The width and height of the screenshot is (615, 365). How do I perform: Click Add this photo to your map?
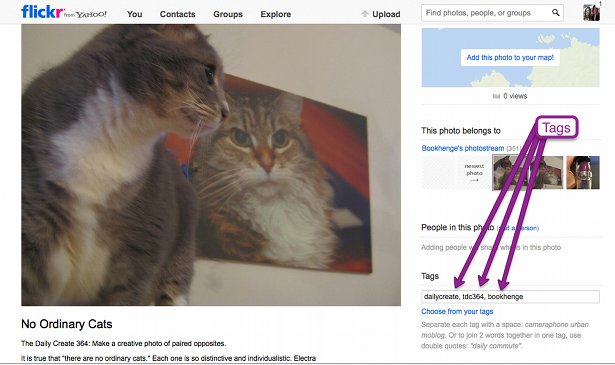click(510, 57)
